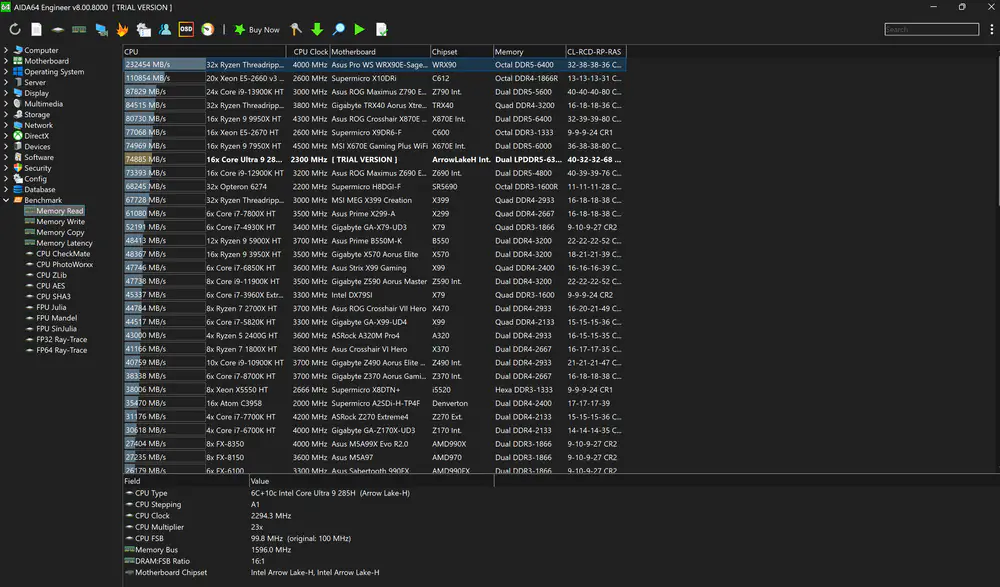The width and height of the screenshot is (1000, 587).
Task: Open FP64 Ray-Trace benchmark
Action: [61, 350]
